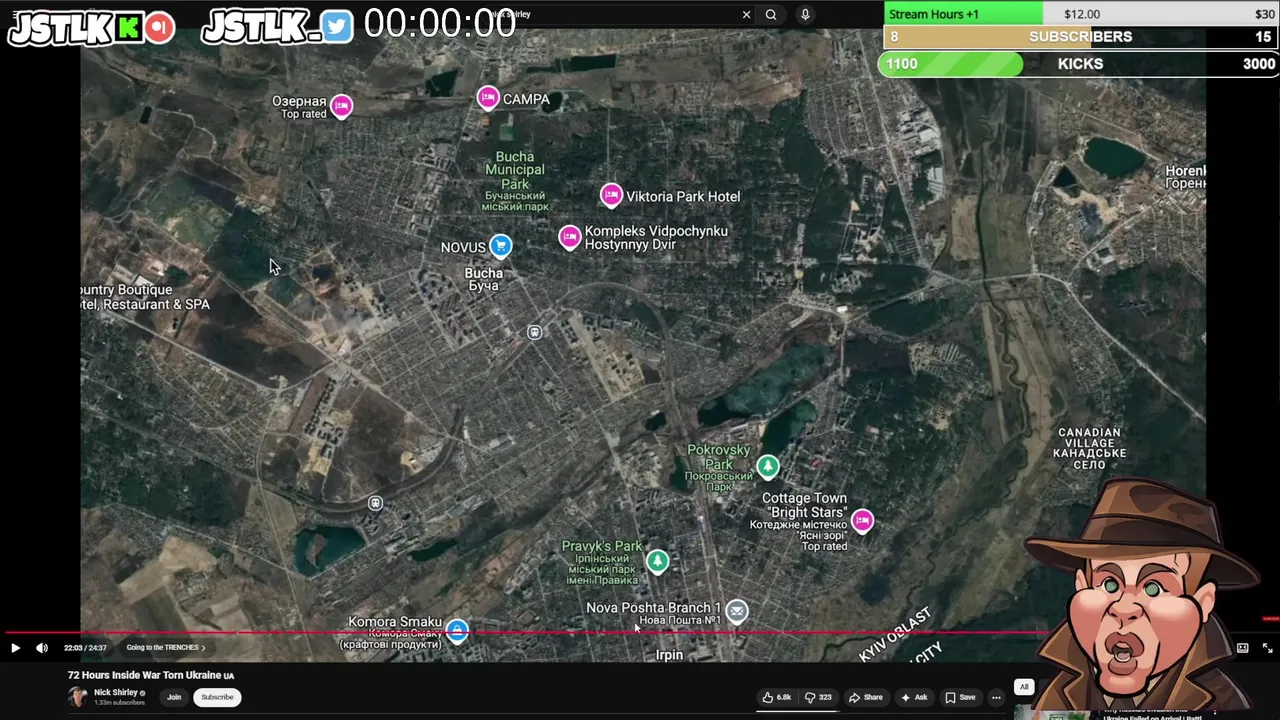Click the Komora Smaku map pin
This screenshot has height=720, width=1280.
pyautogui.click(x=457, y=630)
